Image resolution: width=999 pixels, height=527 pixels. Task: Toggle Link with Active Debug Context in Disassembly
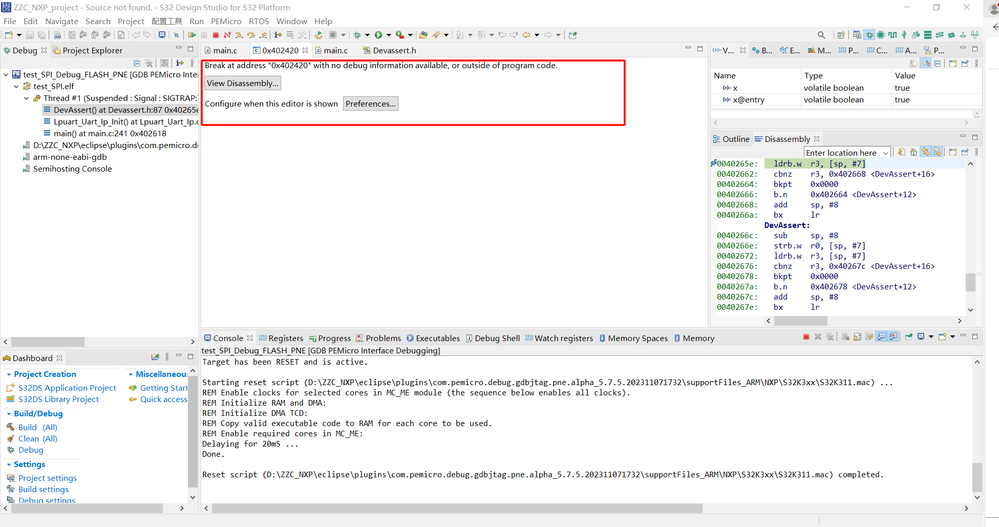click(926, 152)
